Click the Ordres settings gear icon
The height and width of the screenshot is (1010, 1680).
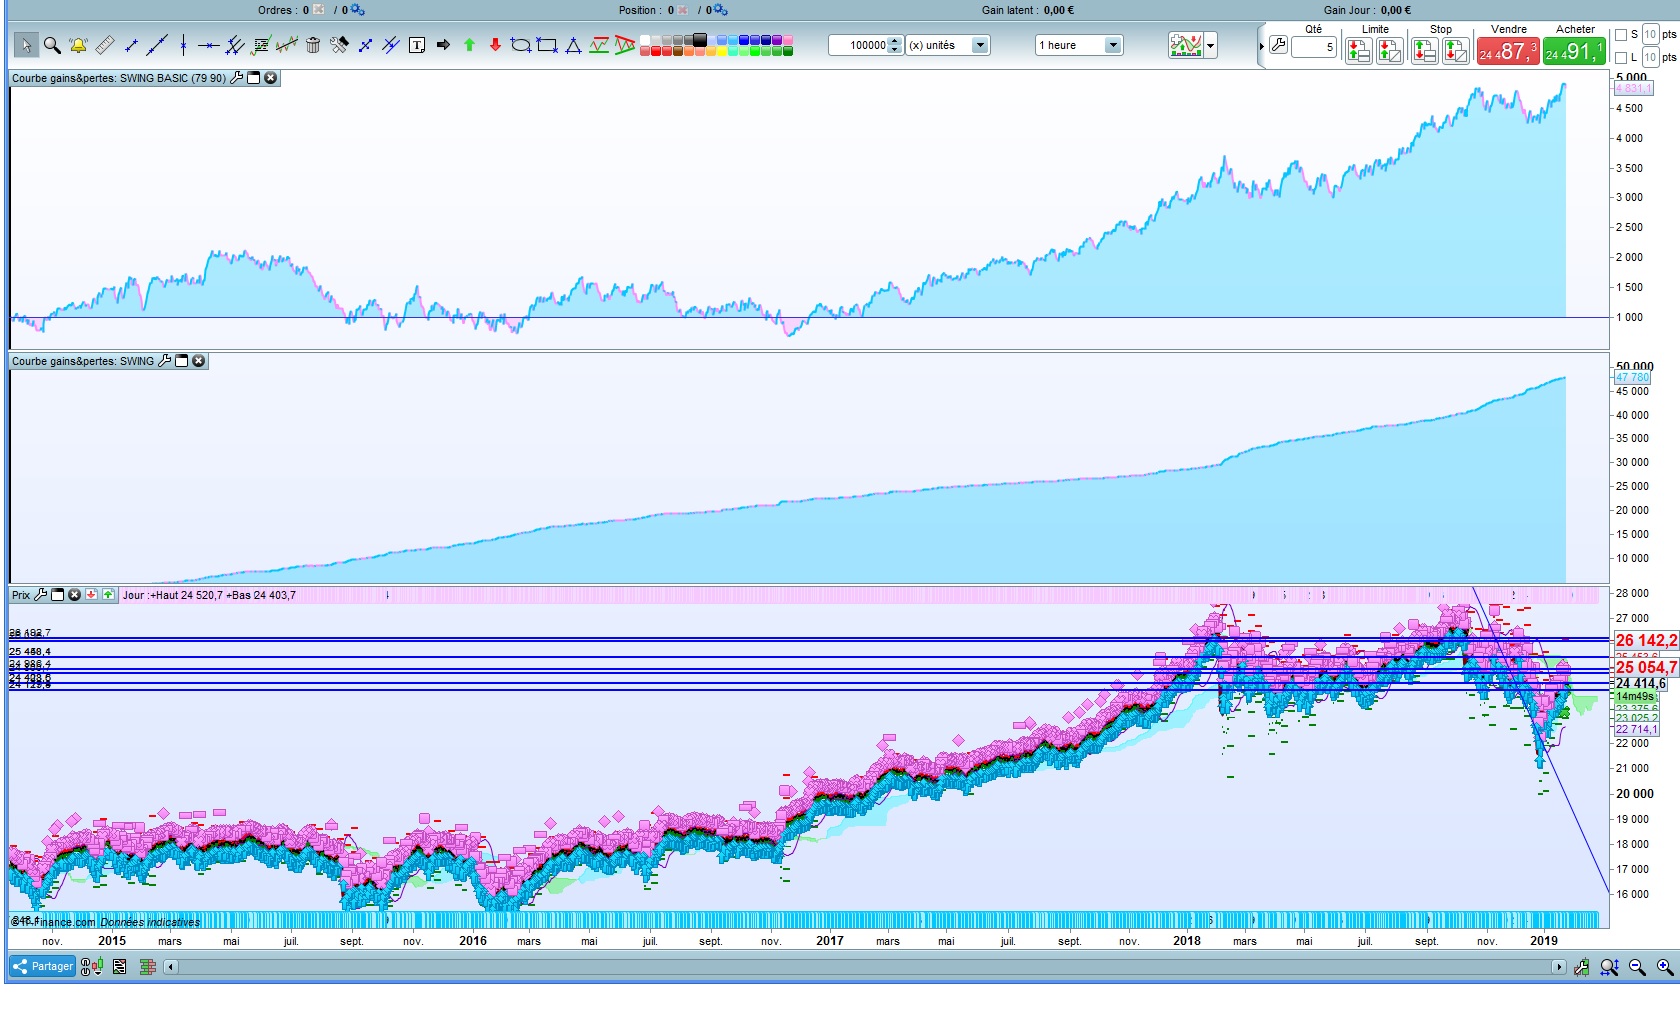tap(357, 10)
